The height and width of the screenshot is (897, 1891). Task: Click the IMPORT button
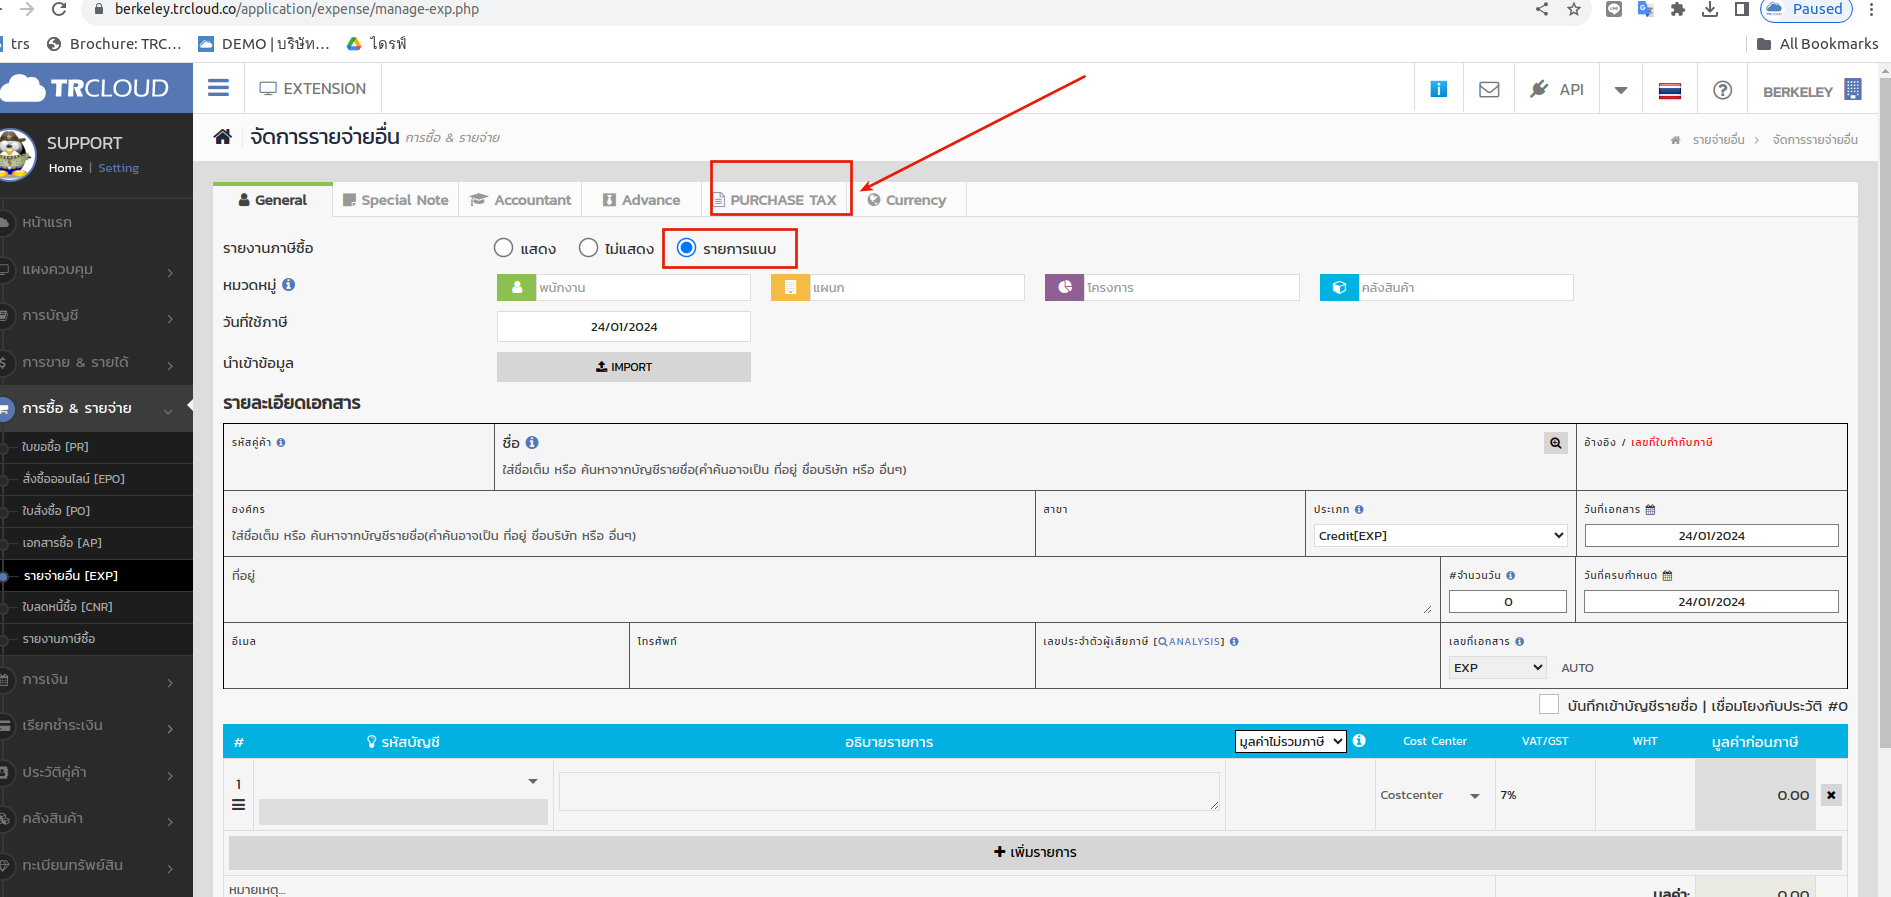tap(624, 367)
